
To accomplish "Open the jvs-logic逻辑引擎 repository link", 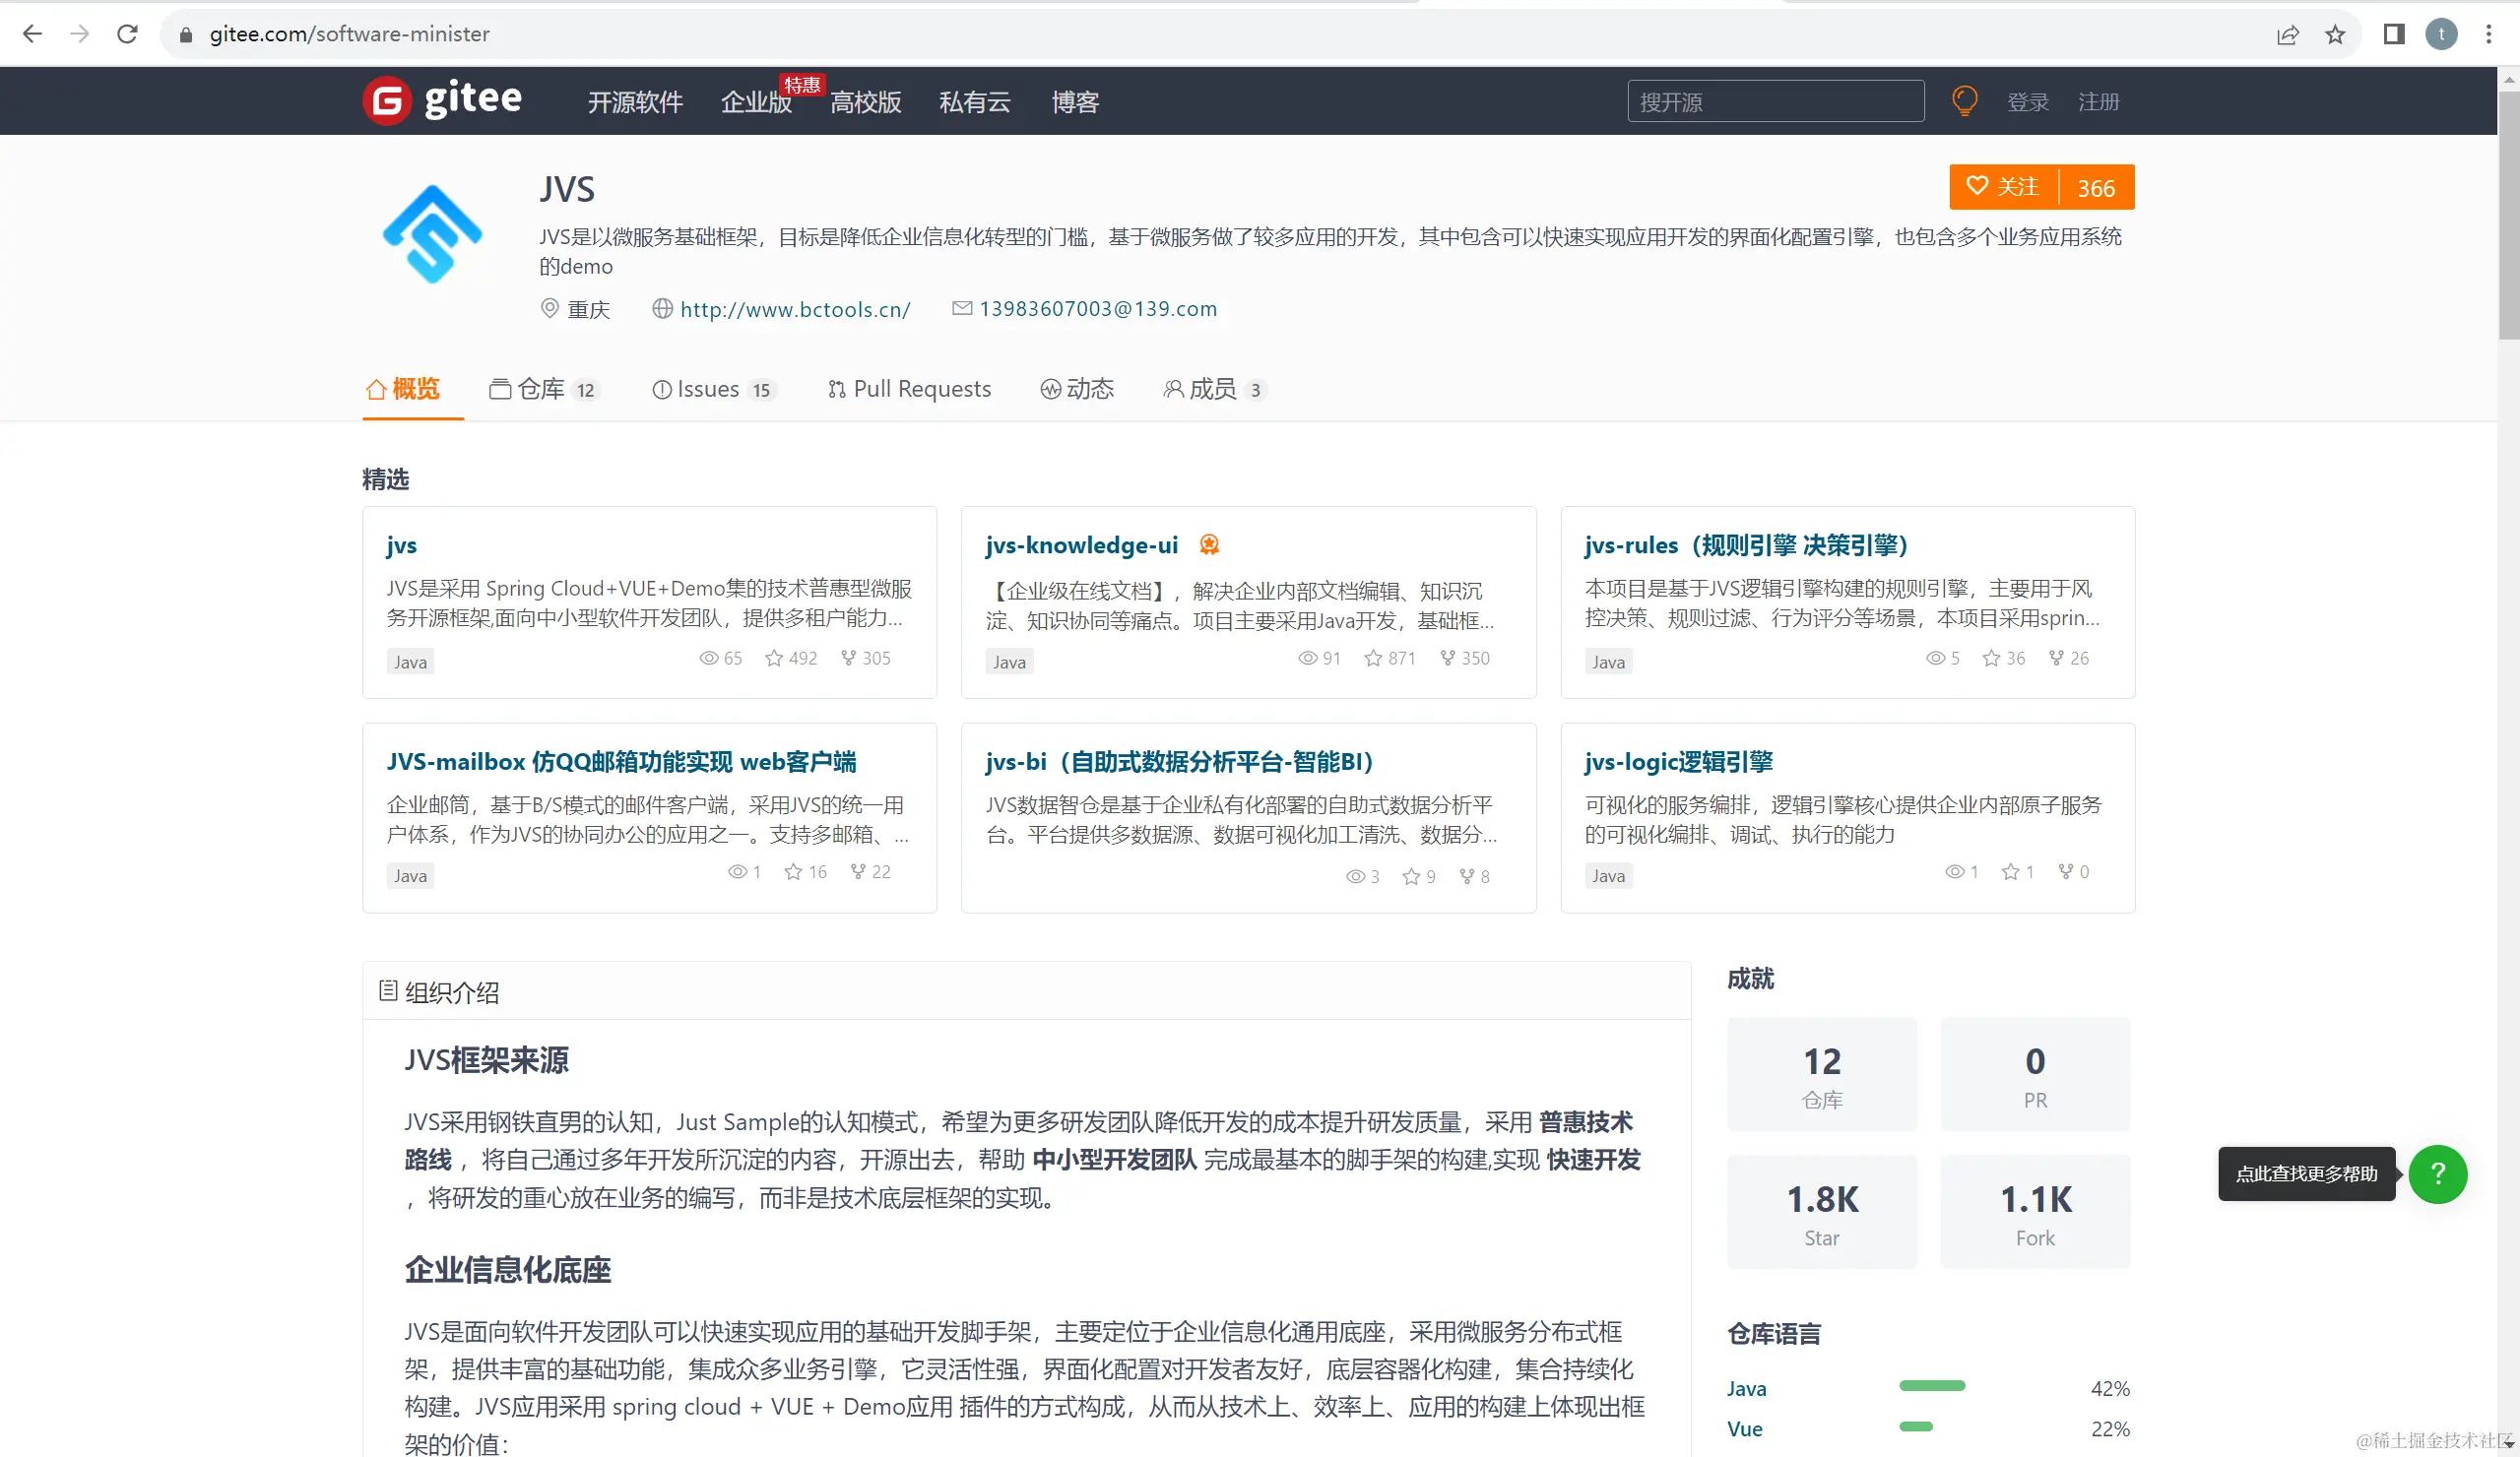I will pyautogui.click(x=1678, y=762).
